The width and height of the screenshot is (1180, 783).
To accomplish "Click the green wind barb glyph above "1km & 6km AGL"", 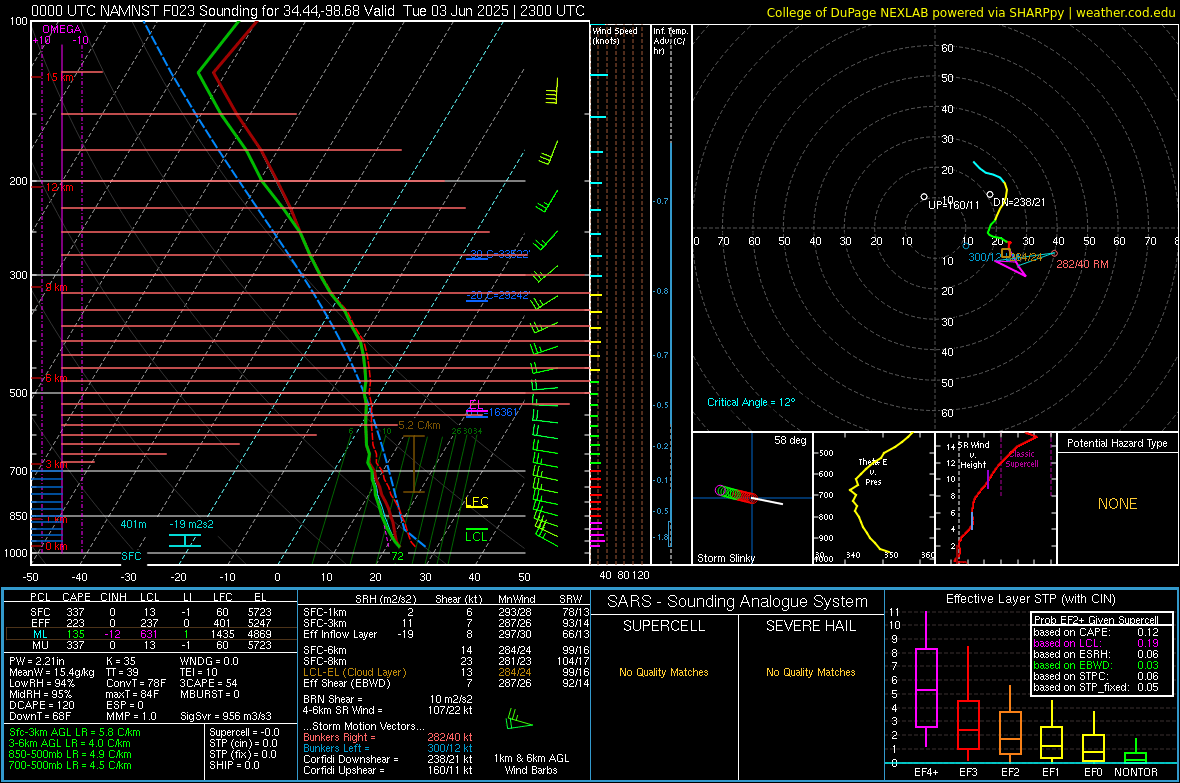I will tap(518, 721).
